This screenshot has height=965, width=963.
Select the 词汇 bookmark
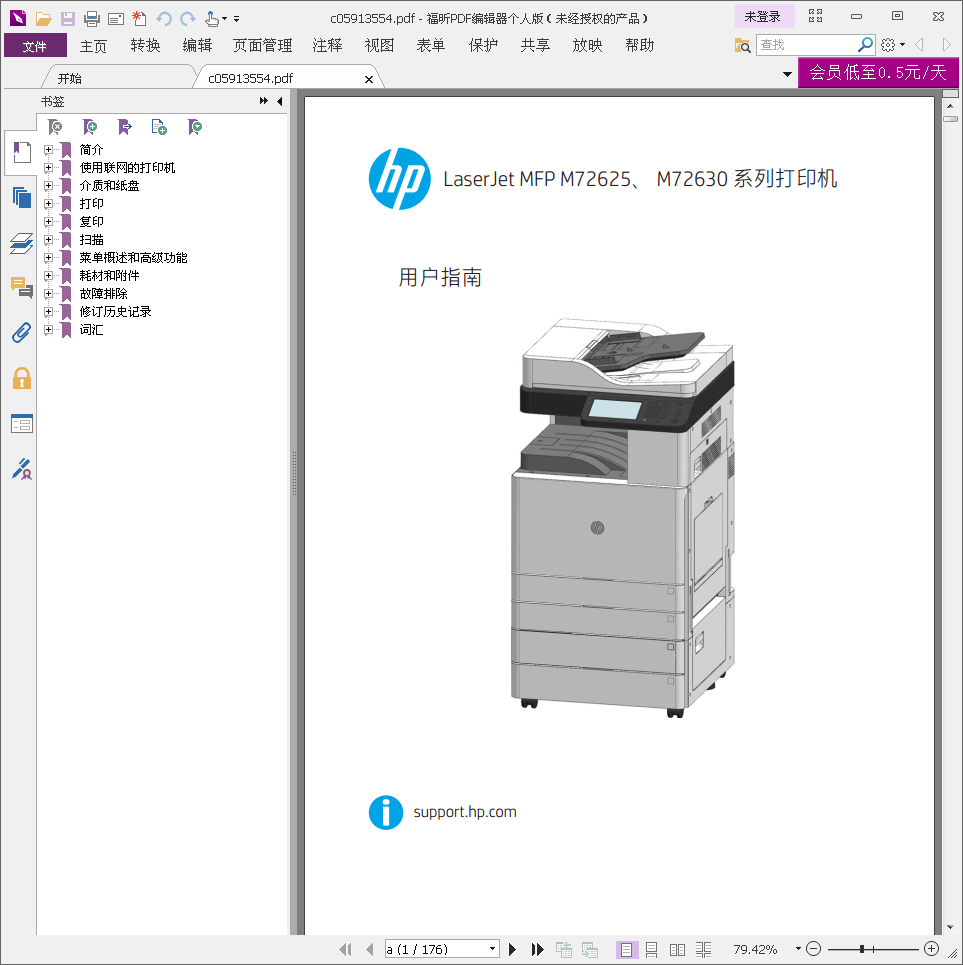[x=92, y=330]
